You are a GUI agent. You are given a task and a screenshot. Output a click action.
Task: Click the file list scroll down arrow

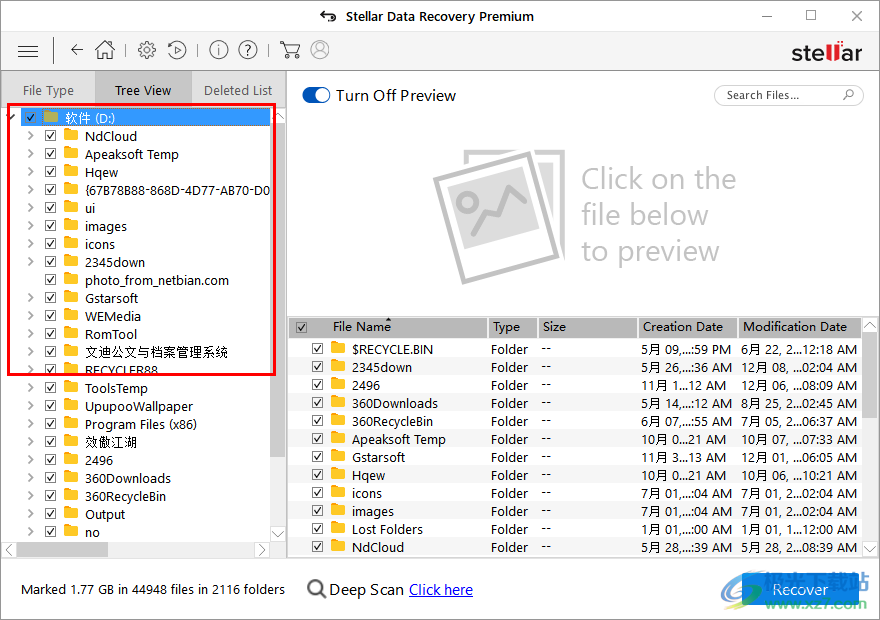pos(869,548)
